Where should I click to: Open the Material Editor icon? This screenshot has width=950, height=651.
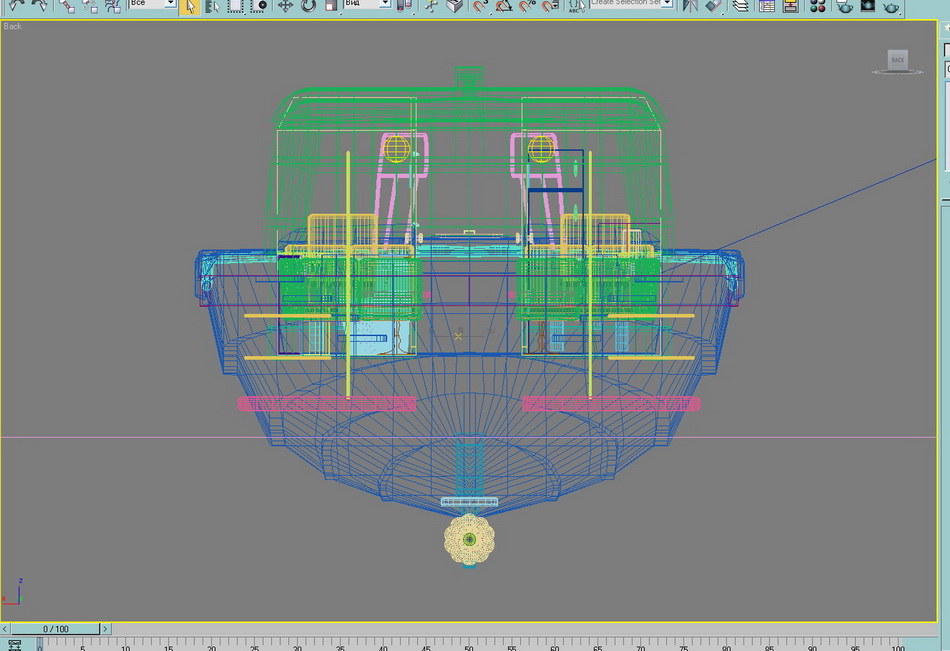[x=817, y=6]
